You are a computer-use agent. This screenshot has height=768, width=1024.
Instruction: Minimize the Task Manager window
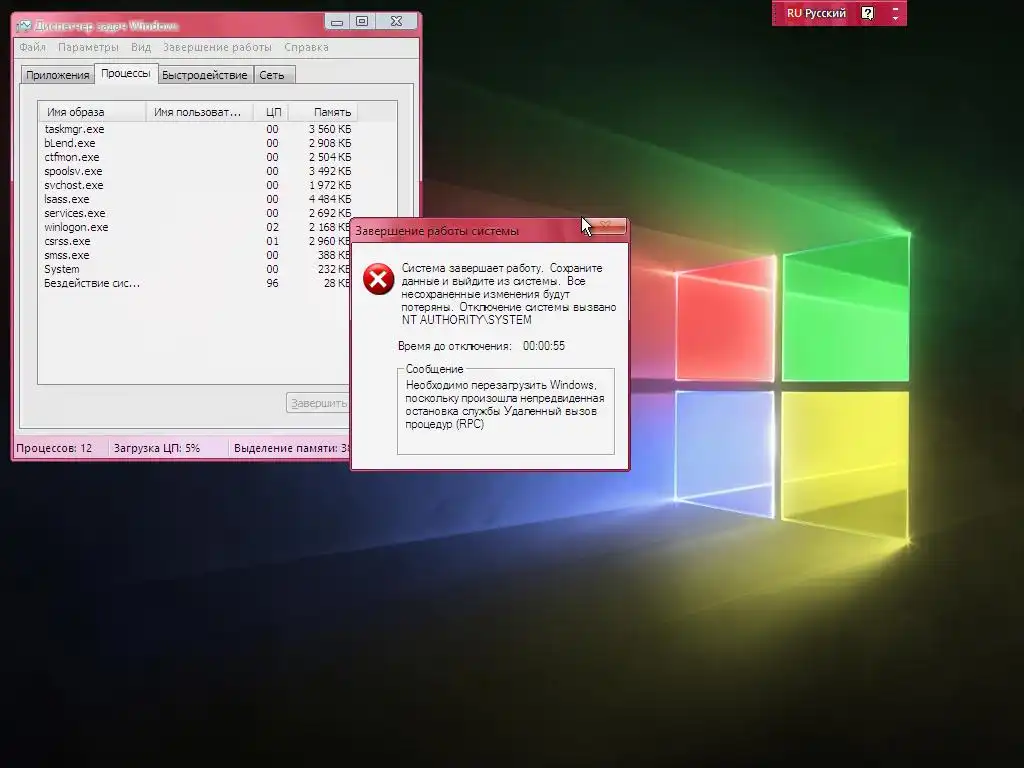pos(337,22)
